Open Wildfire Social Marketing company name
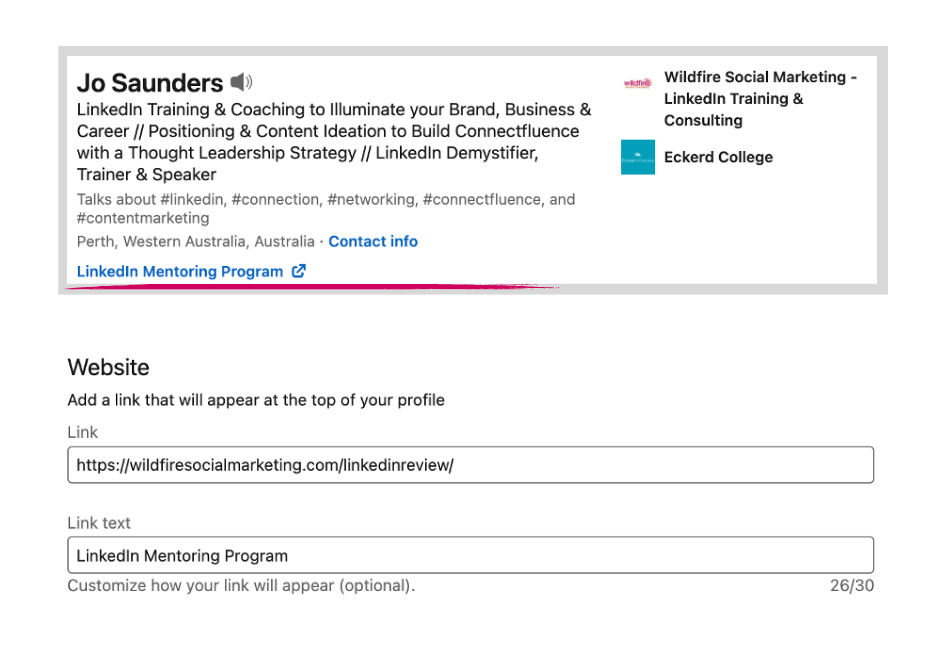 760,98
